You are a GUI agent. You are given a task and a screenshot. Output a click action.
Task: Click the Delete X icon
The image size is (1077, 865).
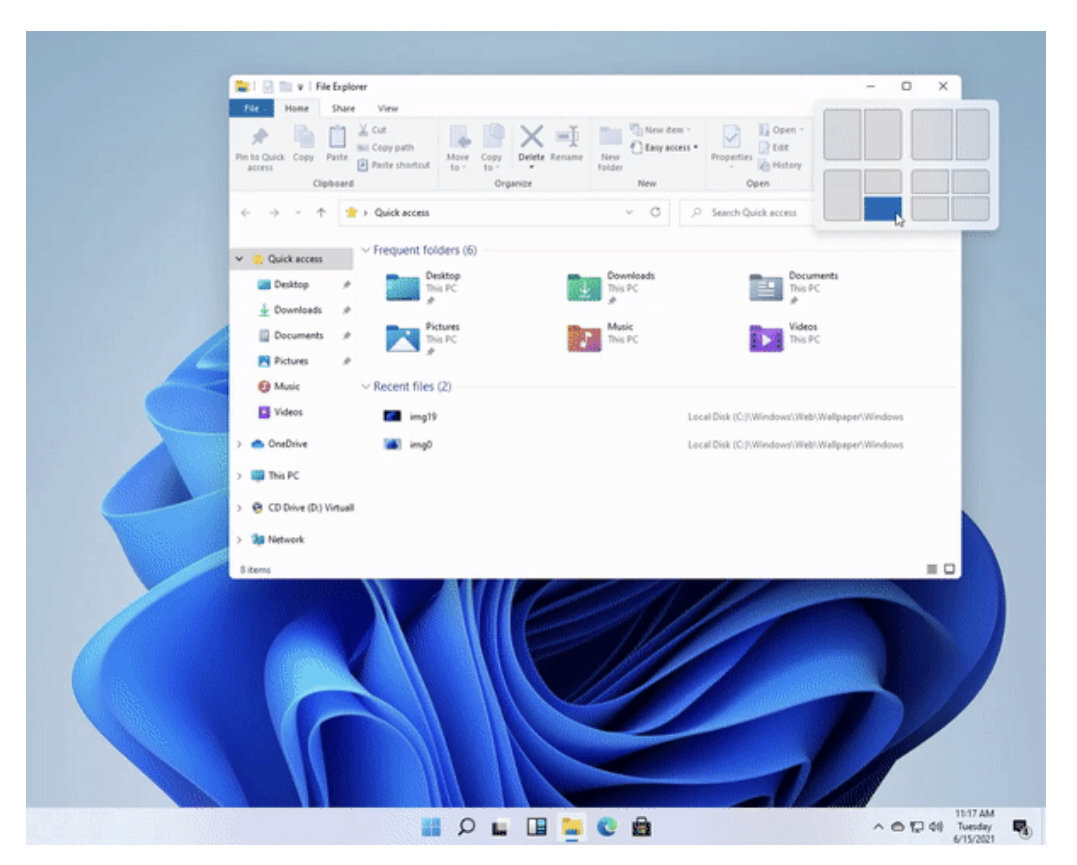[531, 136]
